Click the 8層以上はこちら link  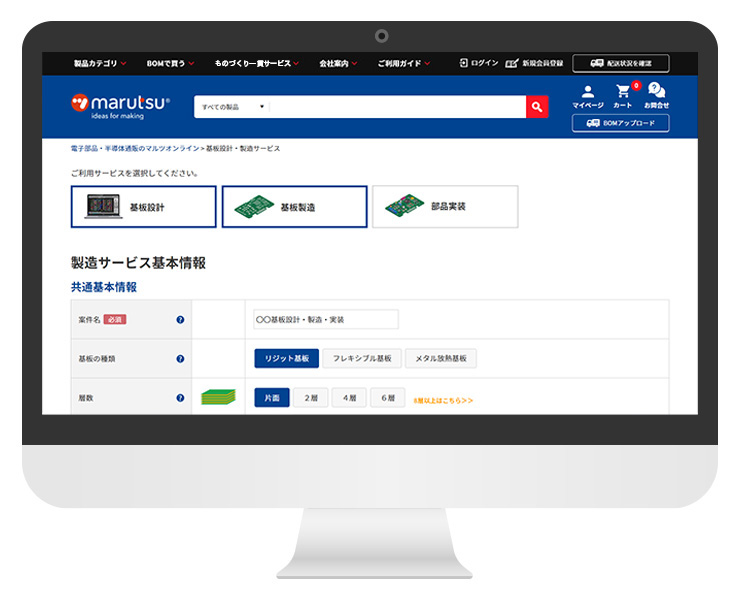pyautogui.click(x=443, y=400)
